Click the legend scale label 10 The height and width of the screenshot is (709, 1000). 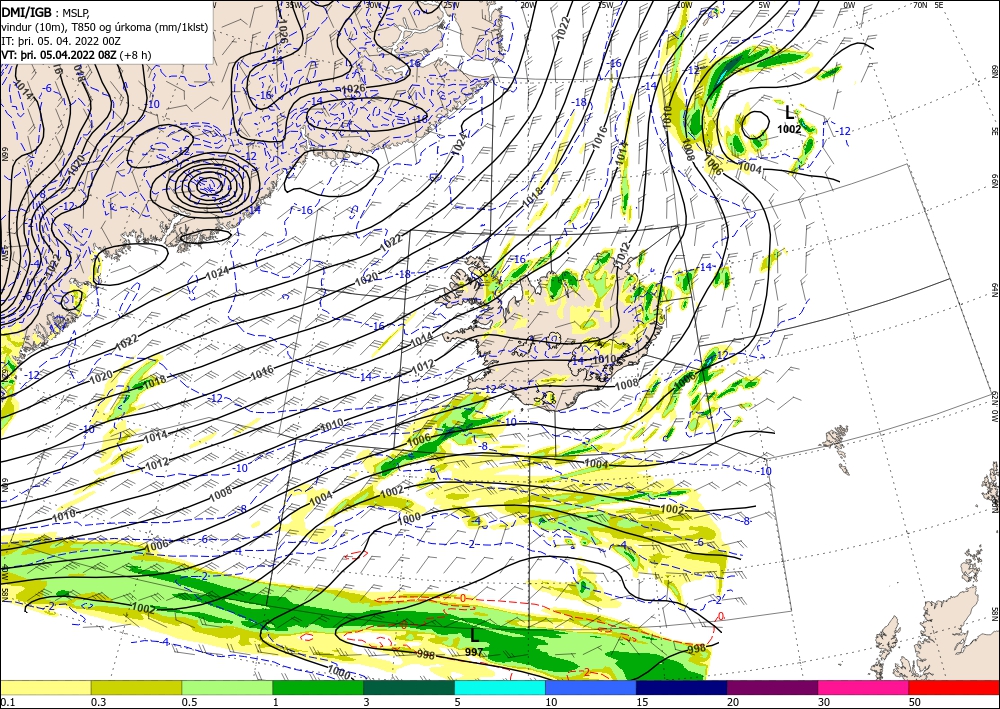tap(551, 702)
